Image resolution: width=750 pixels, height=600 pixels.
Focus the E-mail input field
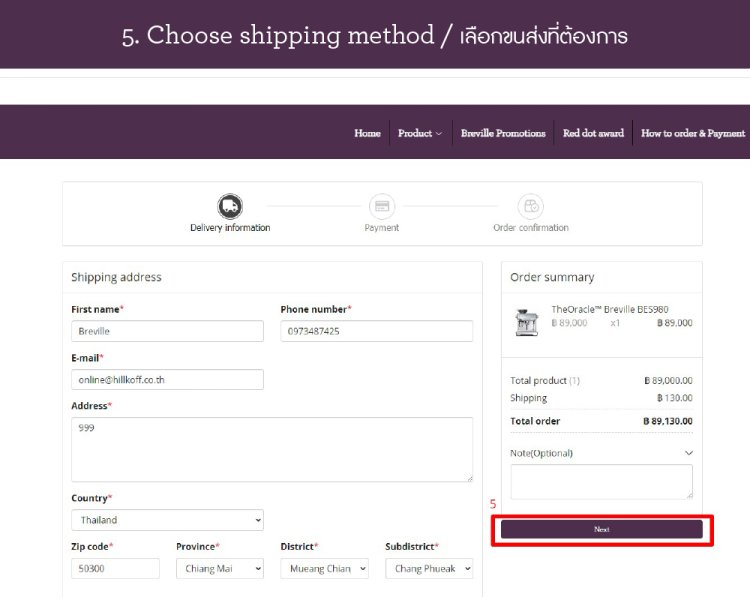point(167,379)
